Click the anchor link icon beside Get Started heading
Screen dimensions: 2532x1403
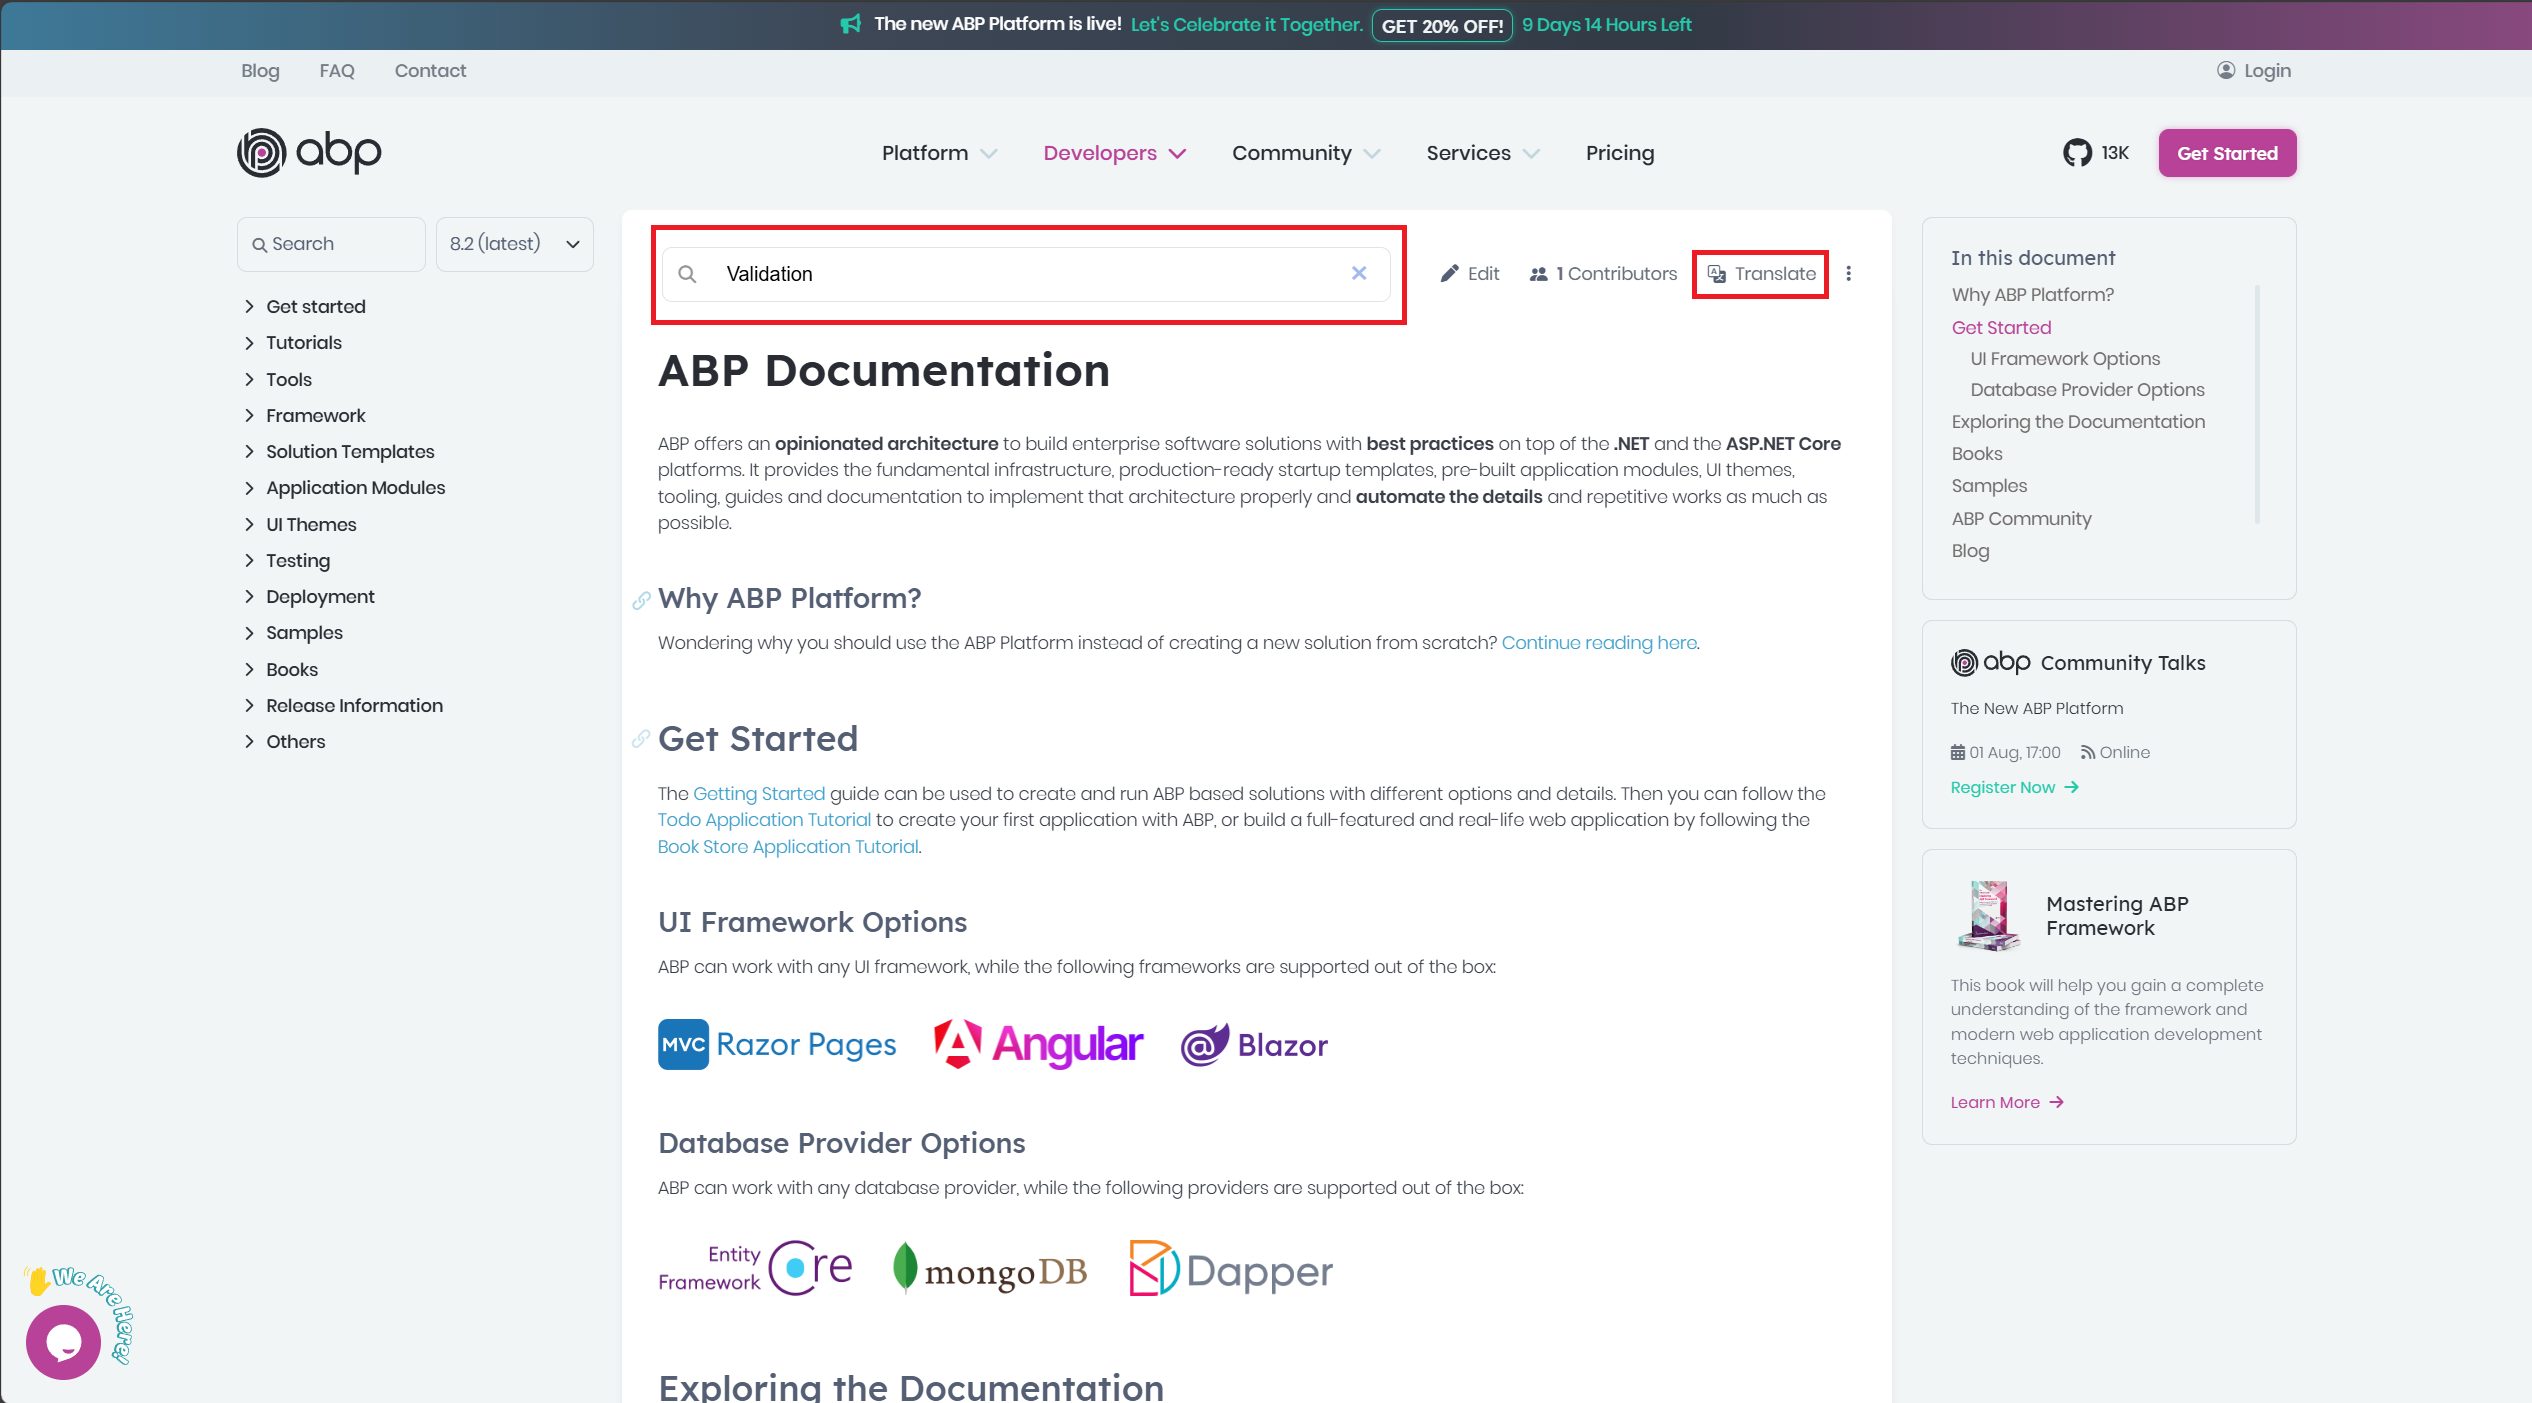coord(641,739)
